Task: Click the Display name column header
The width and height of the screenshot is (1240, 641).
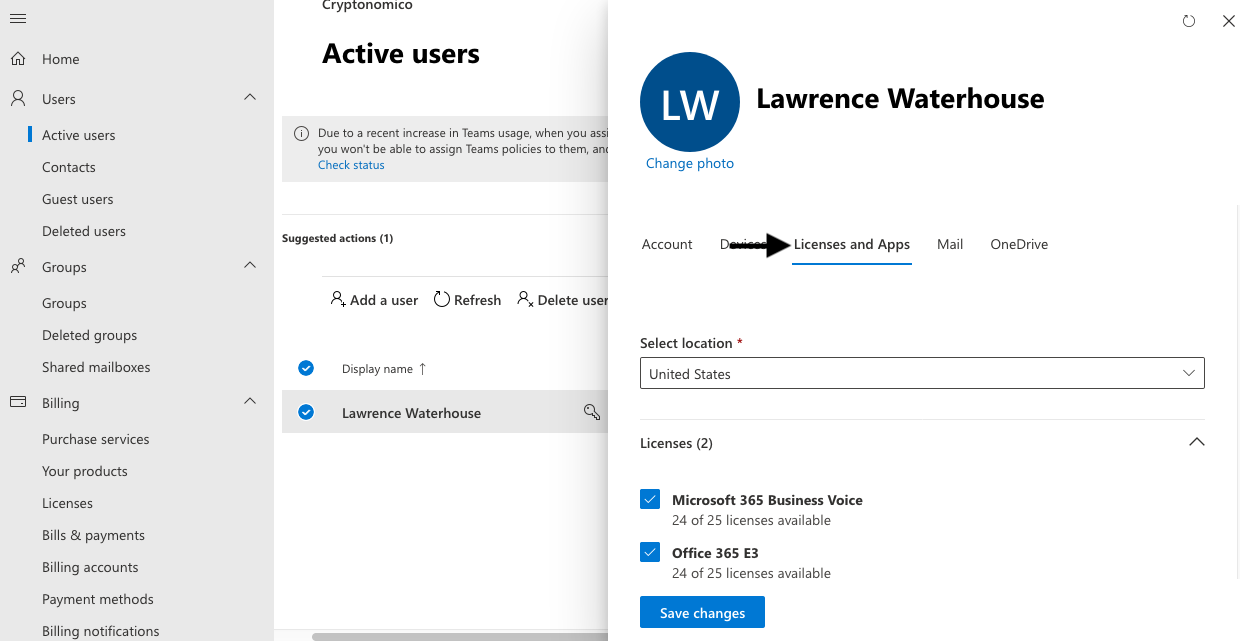Action: click(377, 369)
